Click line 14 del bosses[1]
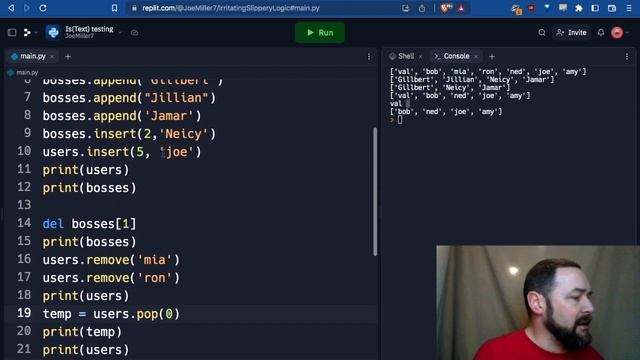 (89, 224)
